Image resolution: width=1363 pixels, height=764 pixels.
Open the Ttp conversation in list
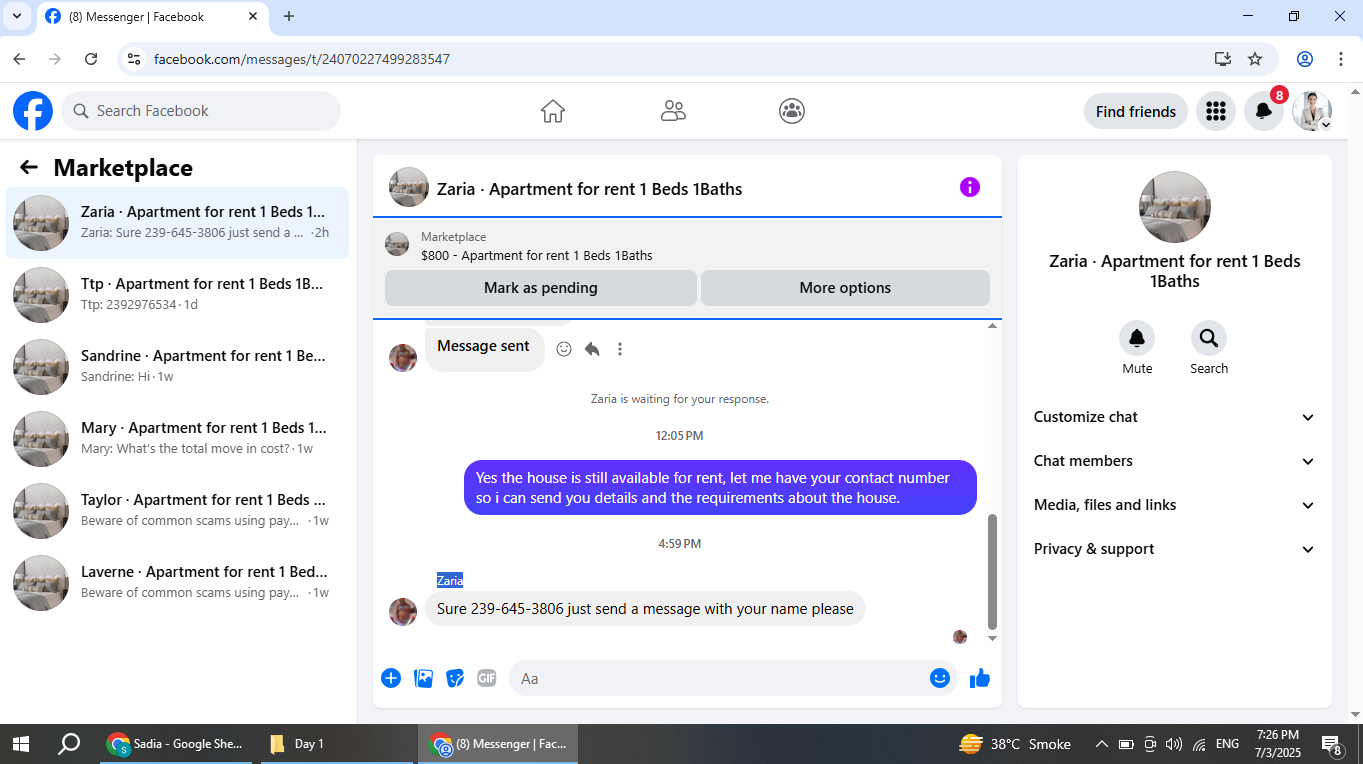[x=177, y=295]
